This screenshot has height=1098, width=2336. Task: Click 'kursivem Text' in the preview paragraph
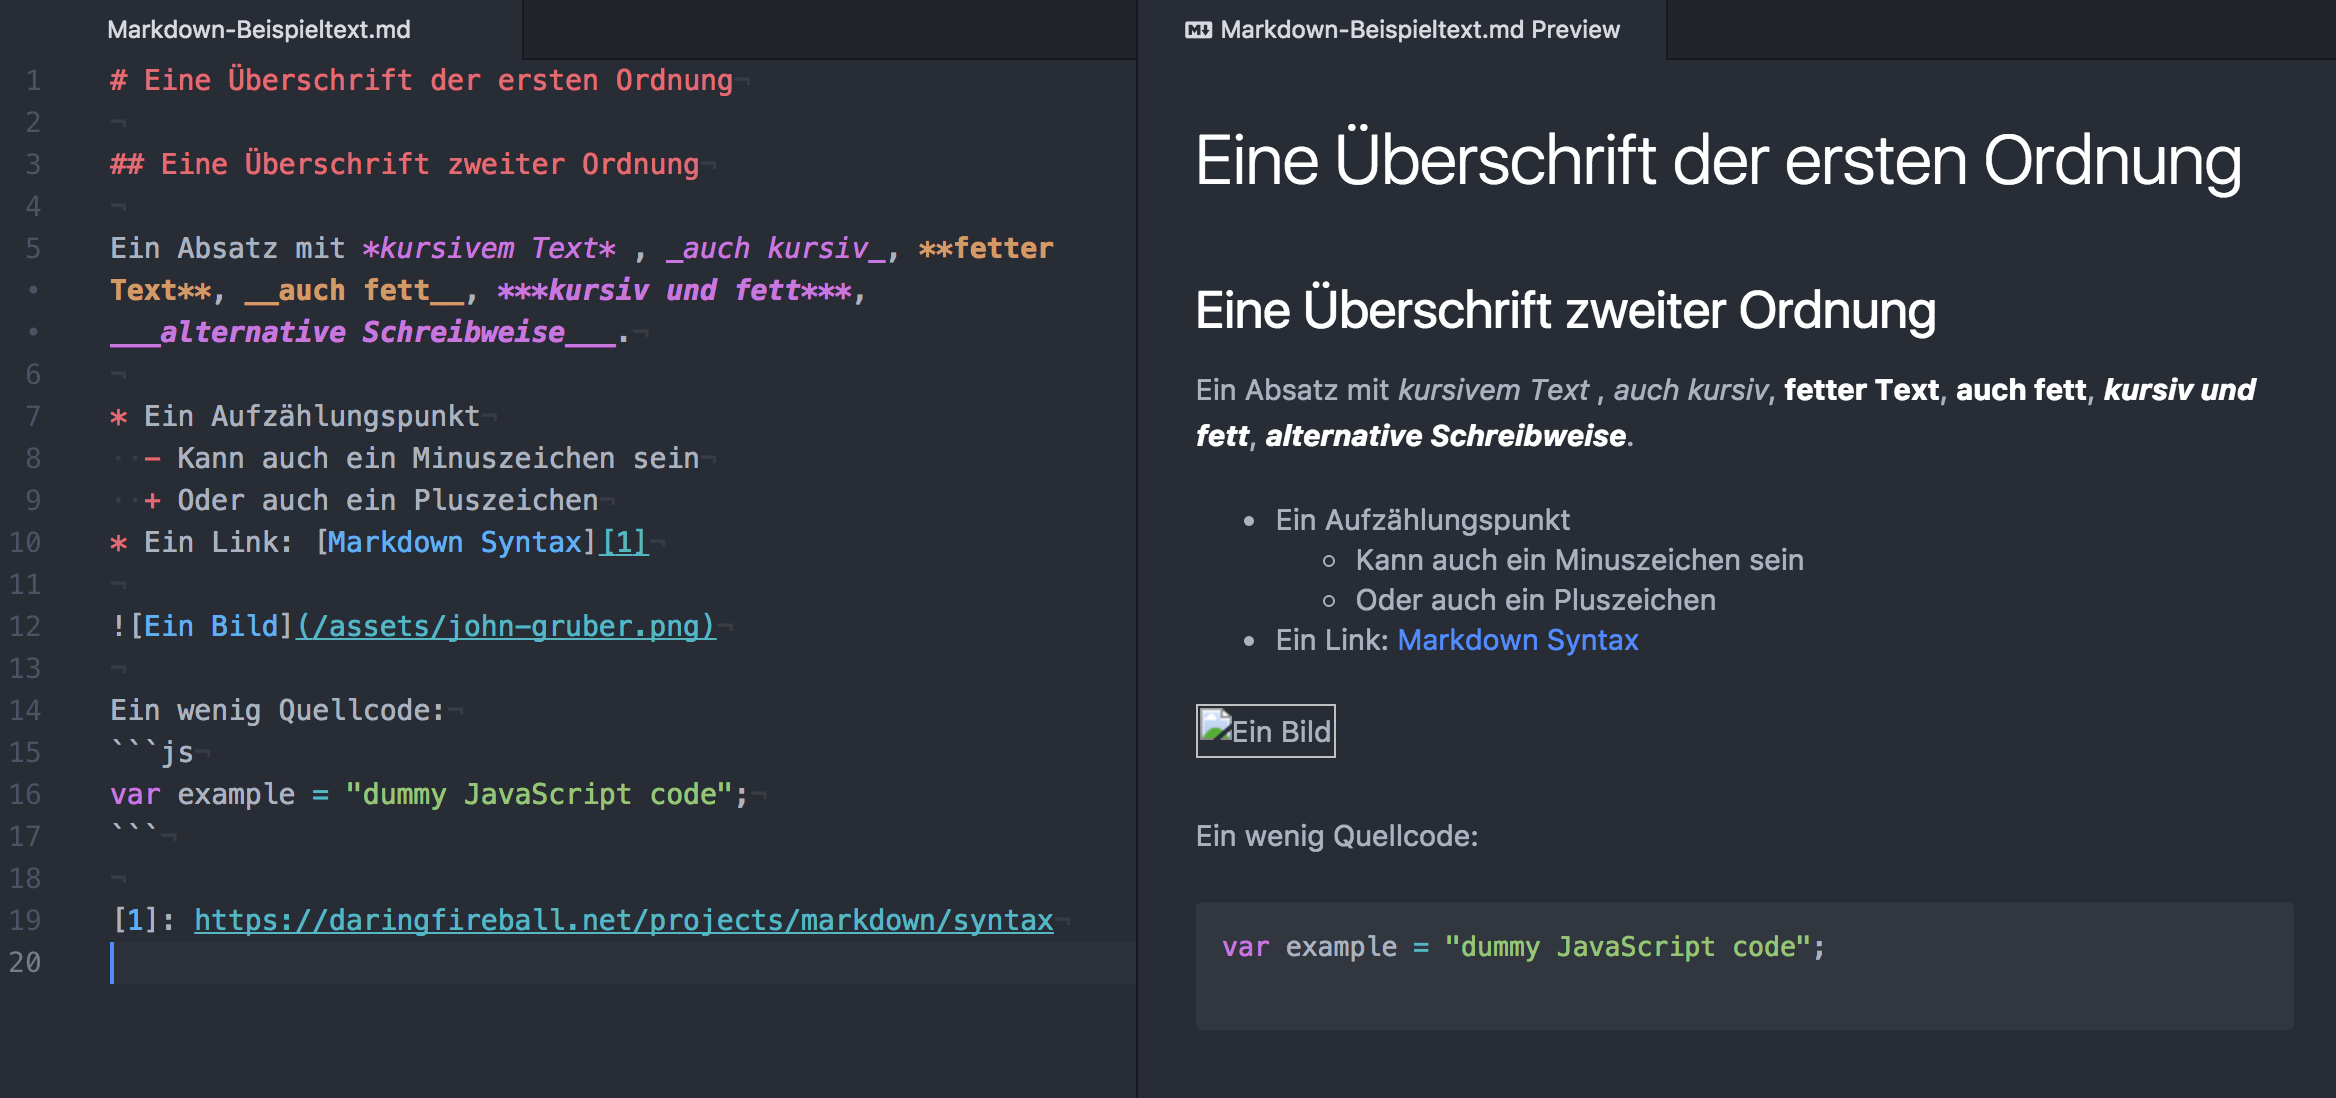point(1494,390)
